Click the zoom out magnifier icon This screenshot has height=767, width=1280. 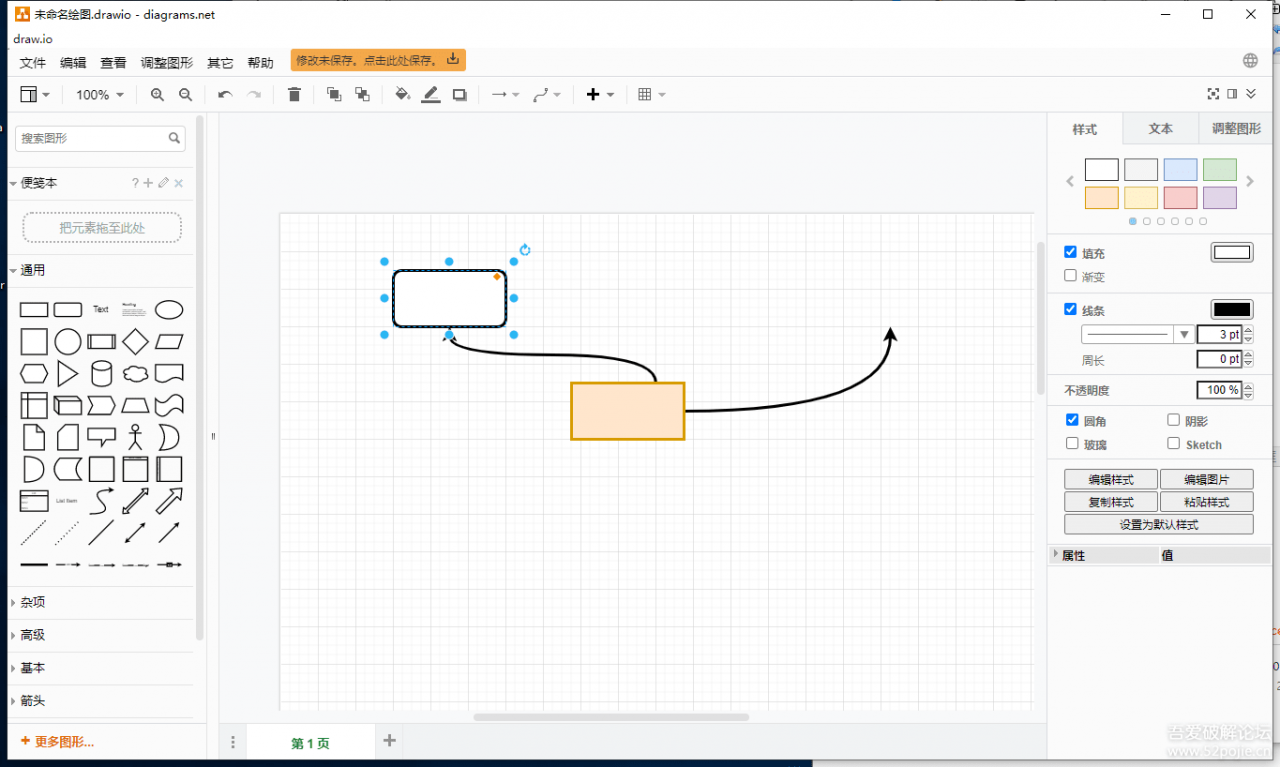click(185, 94)
